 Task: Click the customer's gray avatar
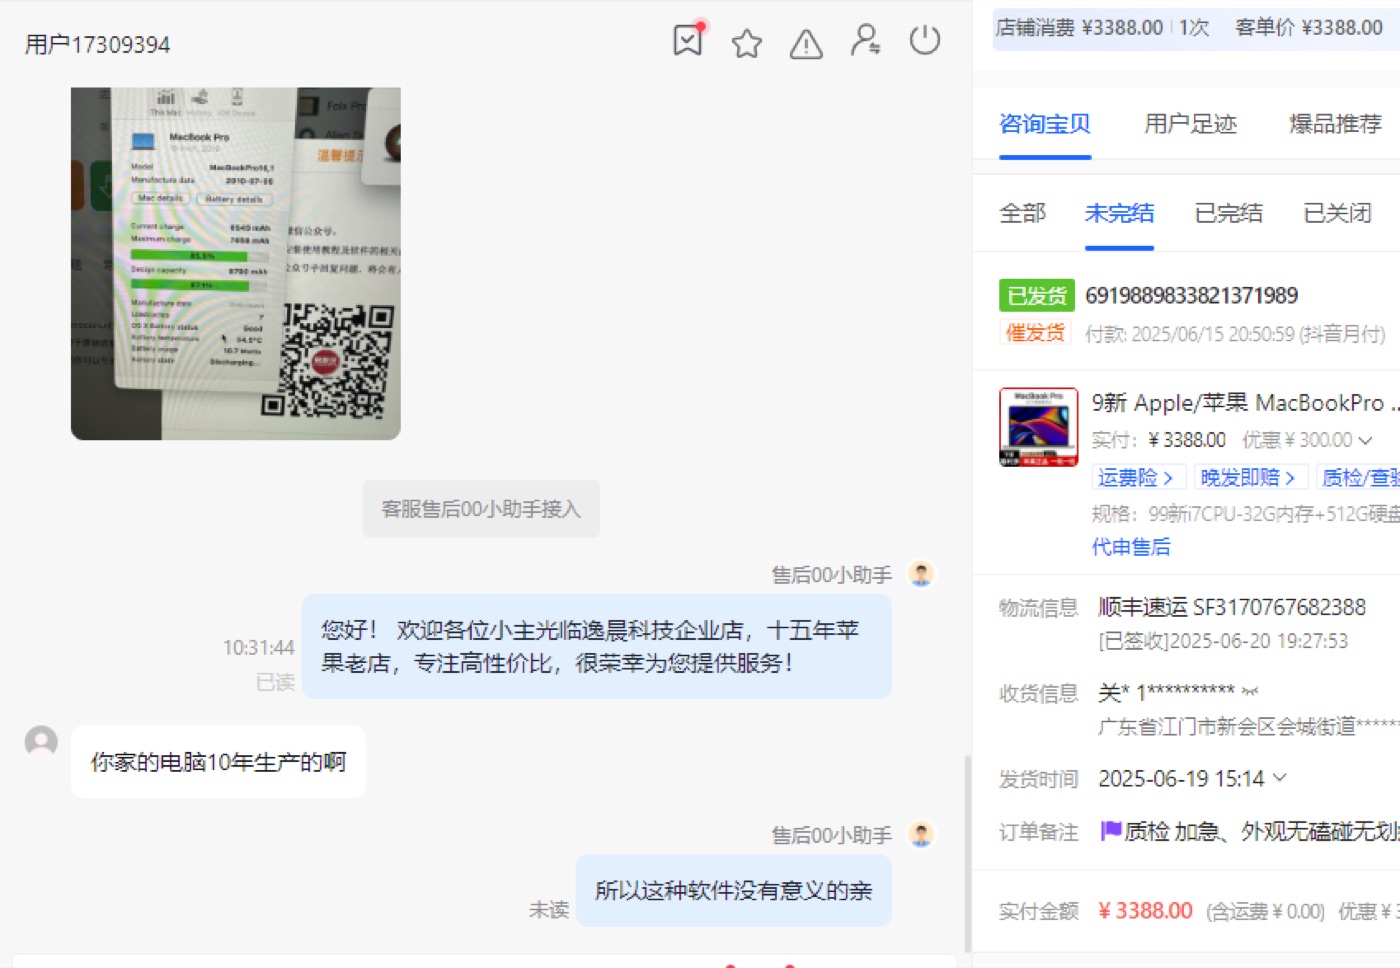click(41, 742)
